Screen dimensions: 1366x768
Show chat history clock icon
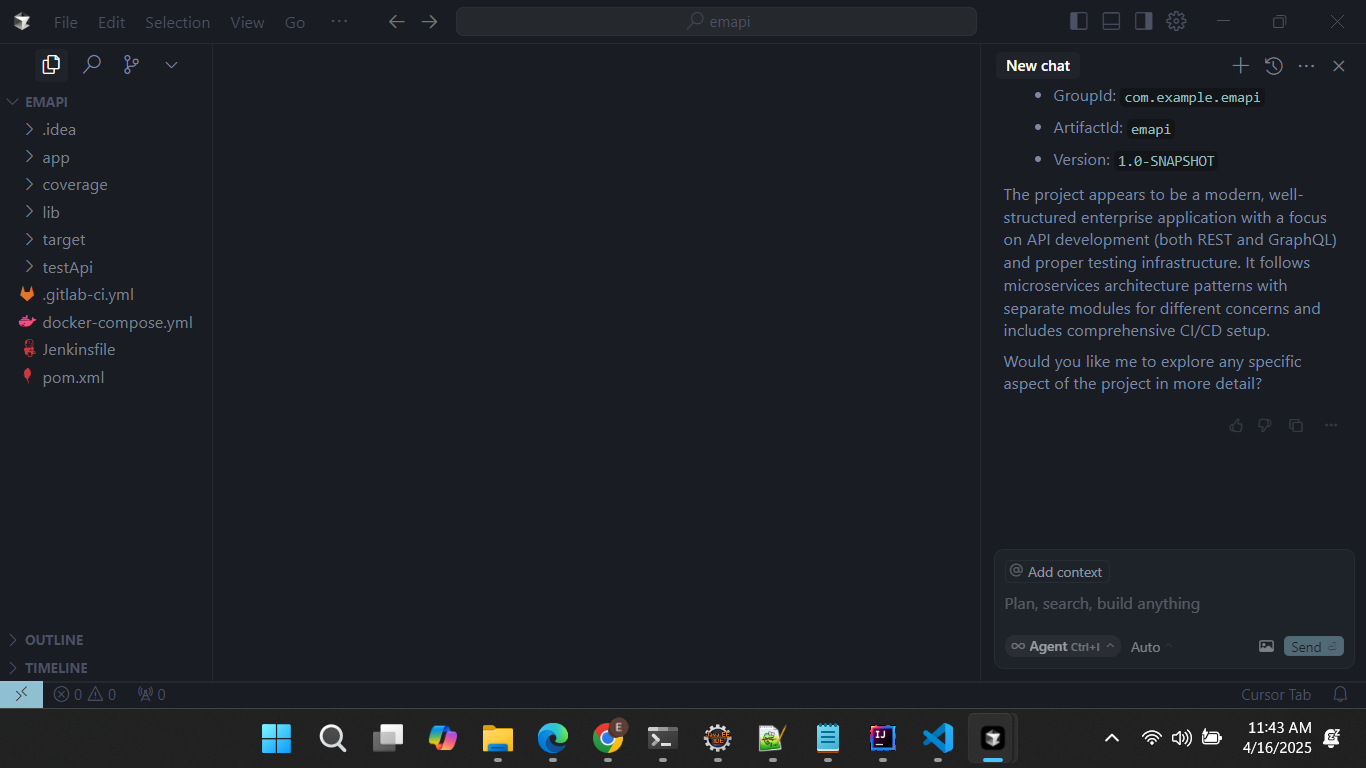click(1273, 66)
